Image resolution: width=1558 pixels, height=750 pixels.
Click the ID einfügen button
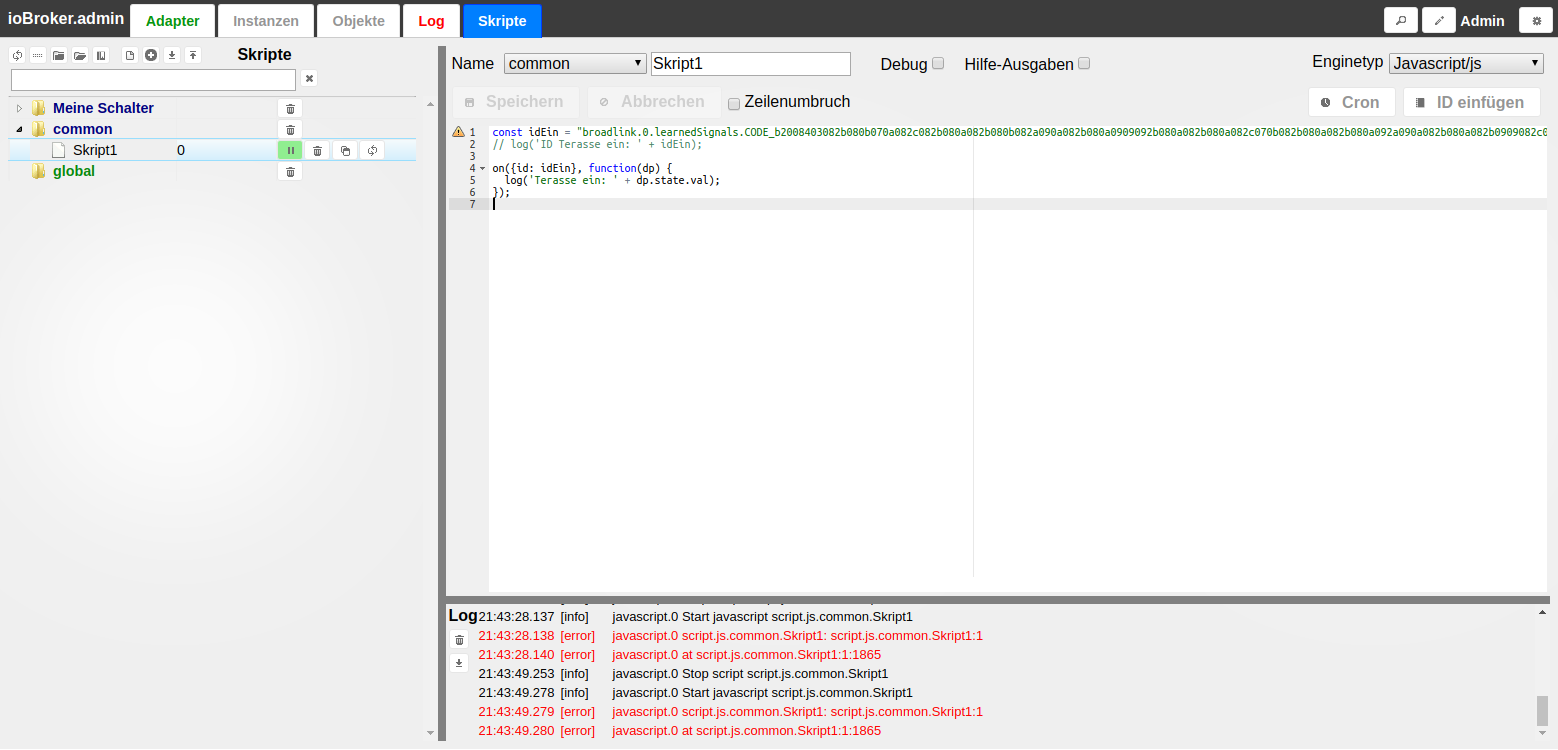pyautogui.click(x=1472, y=102)
